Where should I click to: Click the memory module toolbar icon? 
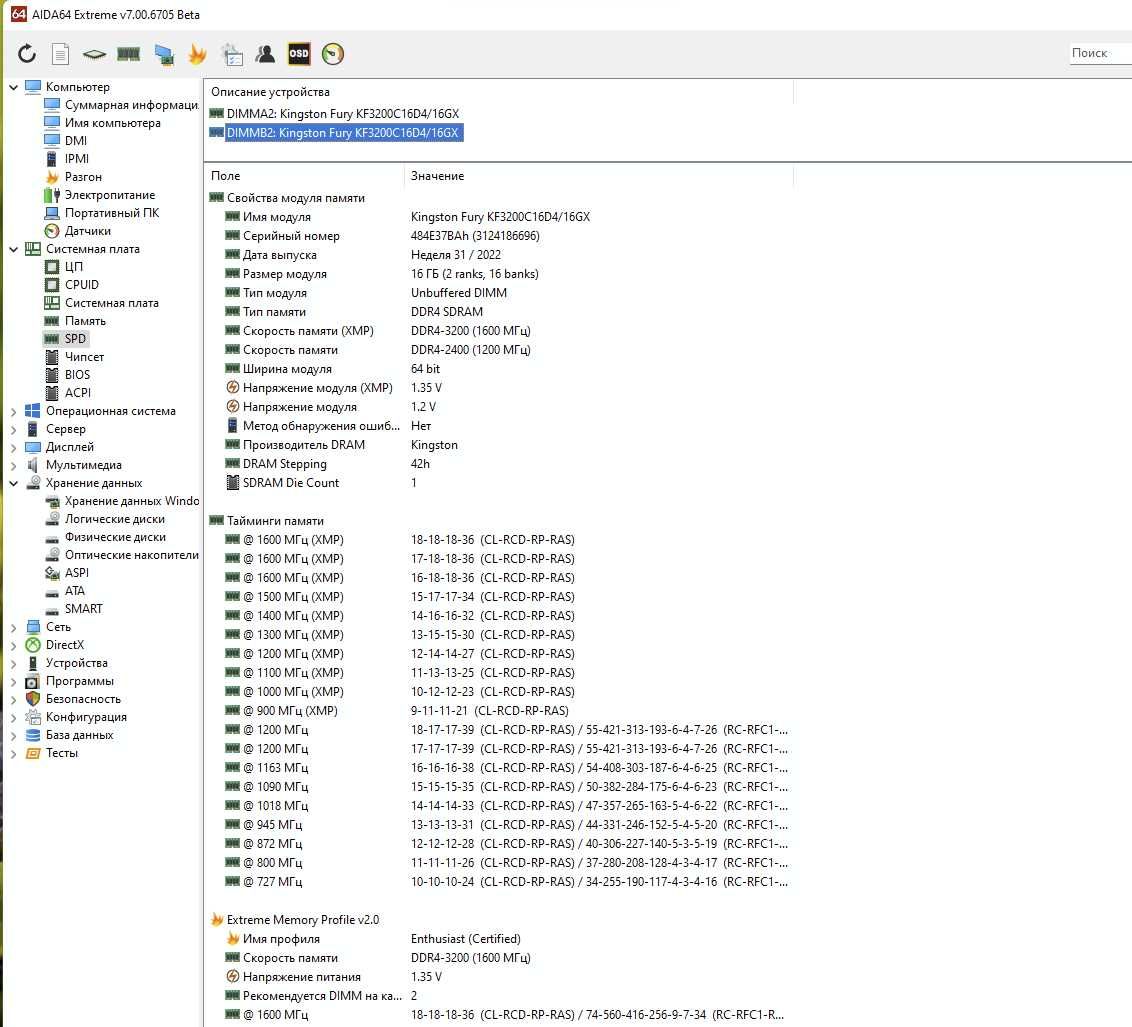click(x=129, y=53)
